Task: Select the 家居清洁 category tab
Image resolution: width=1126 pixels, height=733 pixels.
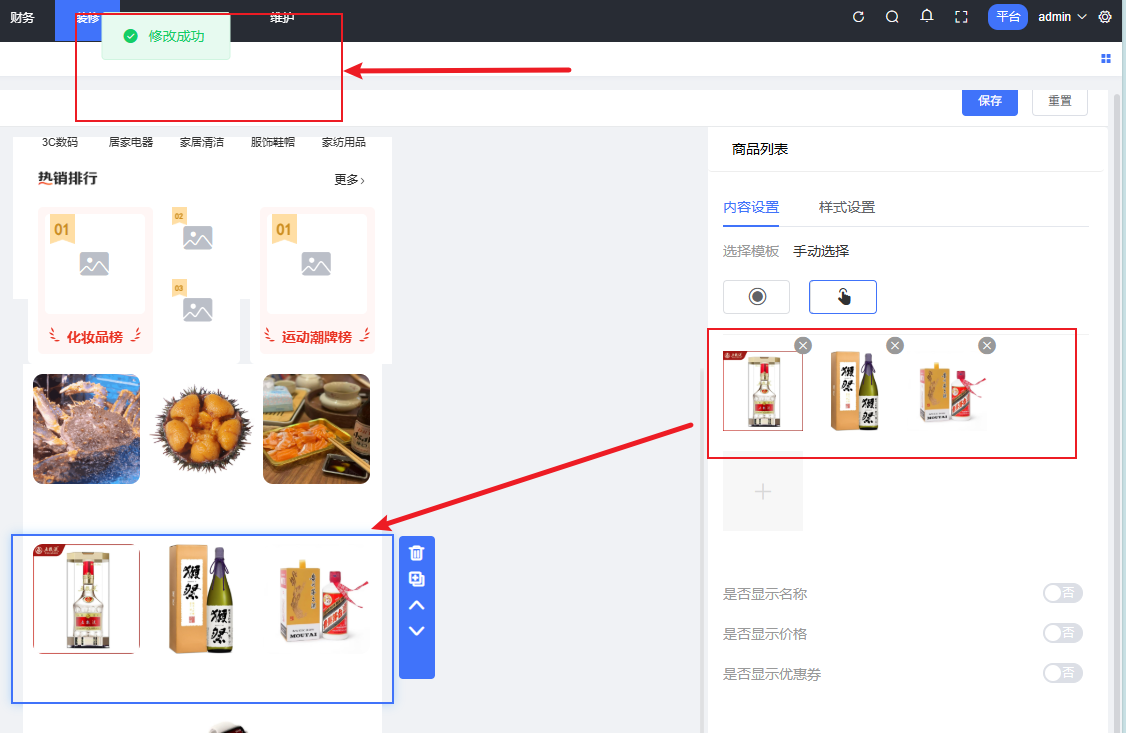Action: pos(202,142)
